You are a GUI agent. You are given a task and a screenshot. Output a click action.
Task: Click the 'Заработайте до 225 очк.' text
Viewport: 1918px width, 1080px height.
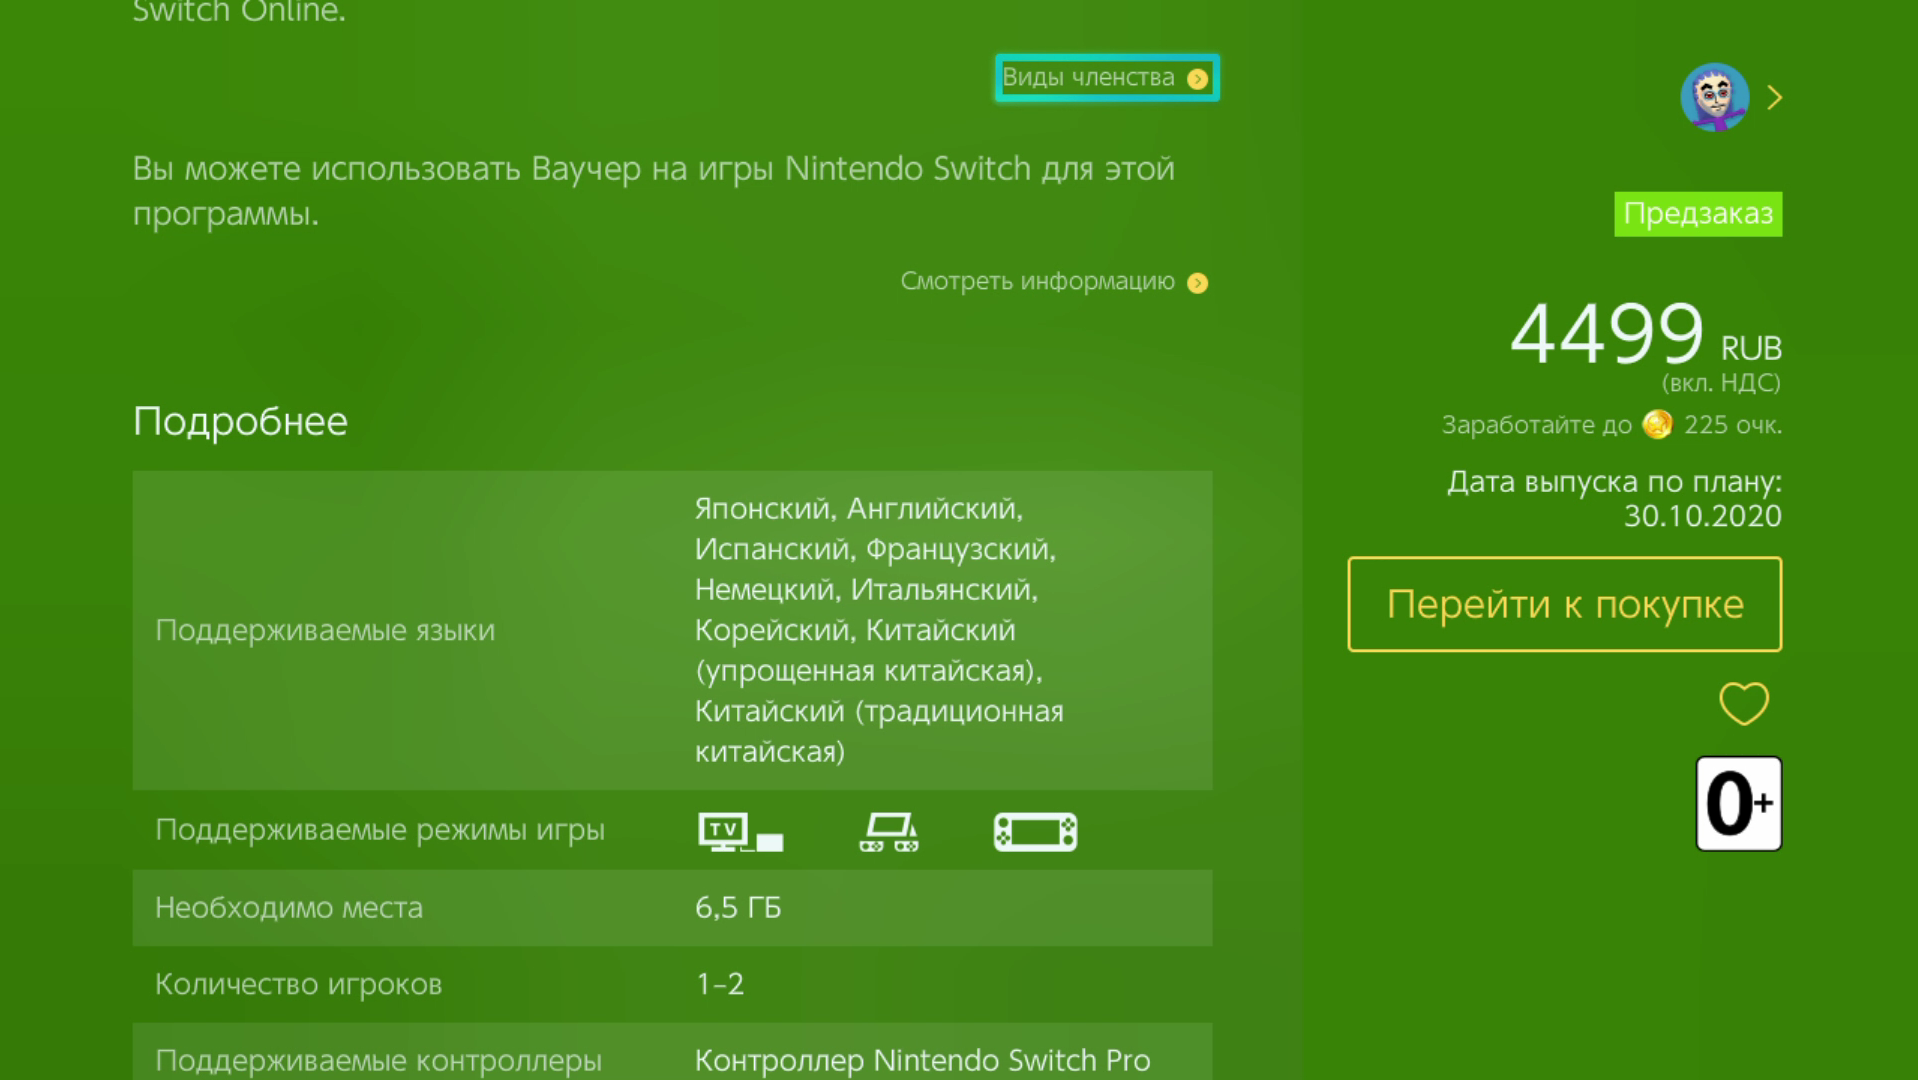point(1611,425)
